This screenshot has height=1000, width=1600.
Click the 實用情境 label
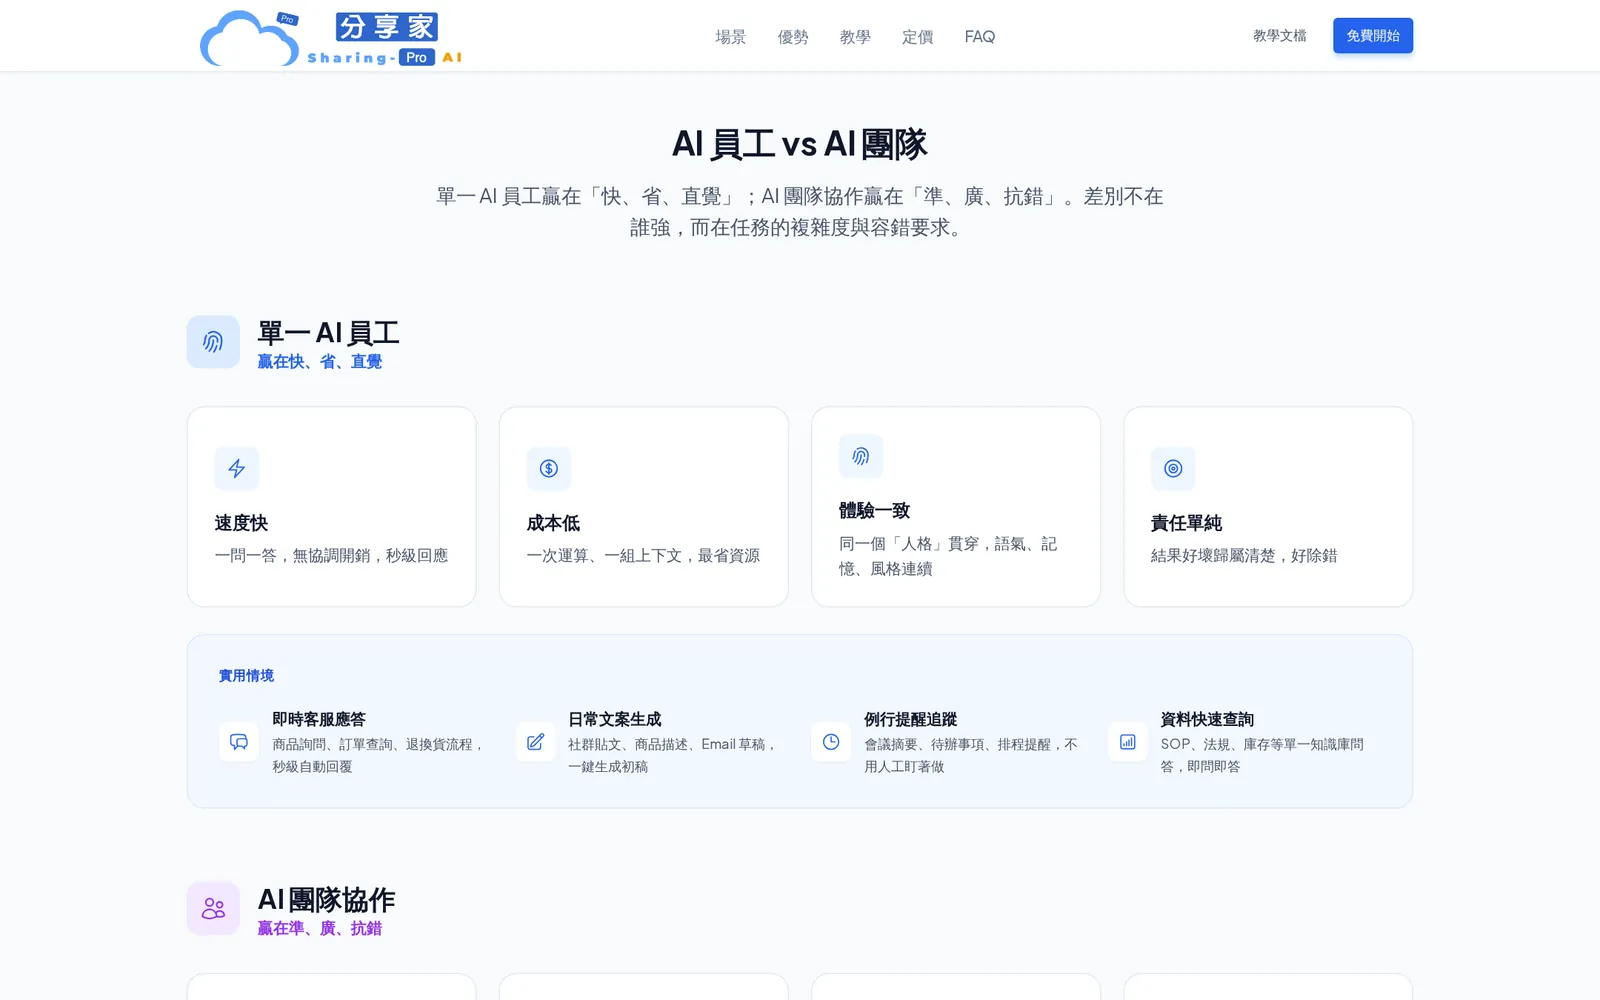click(246, 676)
